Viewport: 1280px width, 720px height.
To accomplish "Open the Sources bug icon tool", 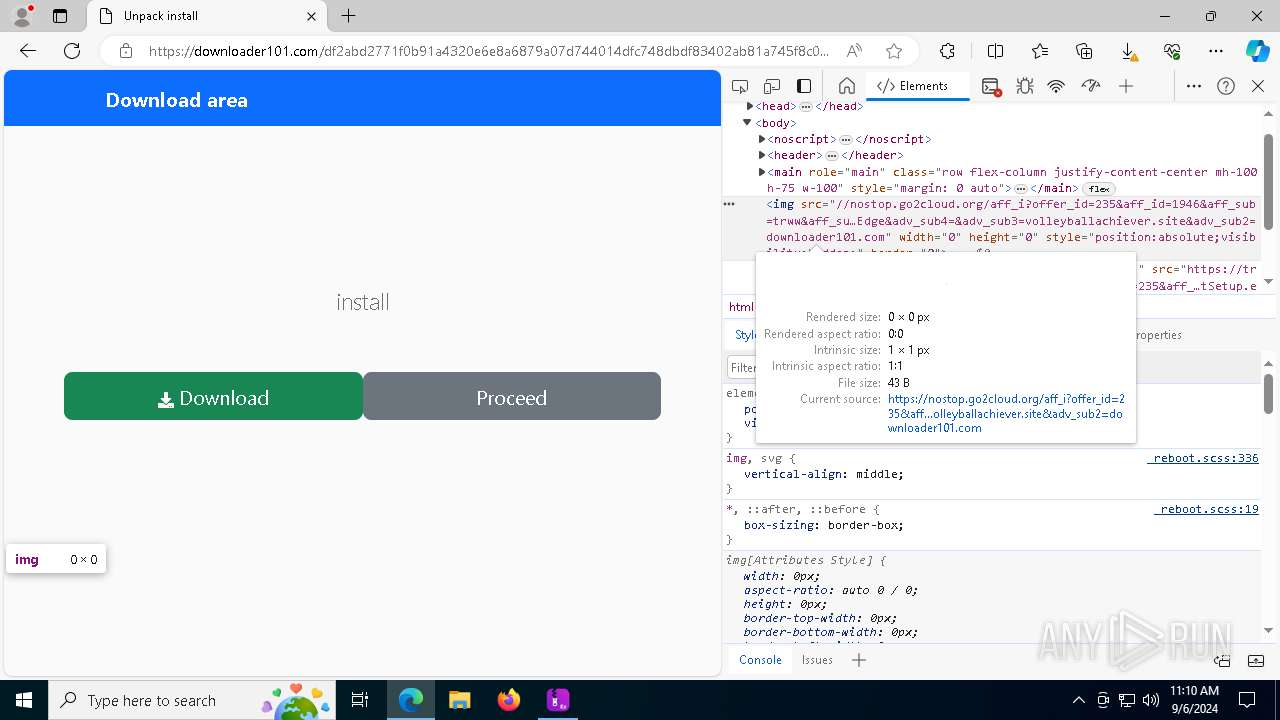I will click(1024, 86).
